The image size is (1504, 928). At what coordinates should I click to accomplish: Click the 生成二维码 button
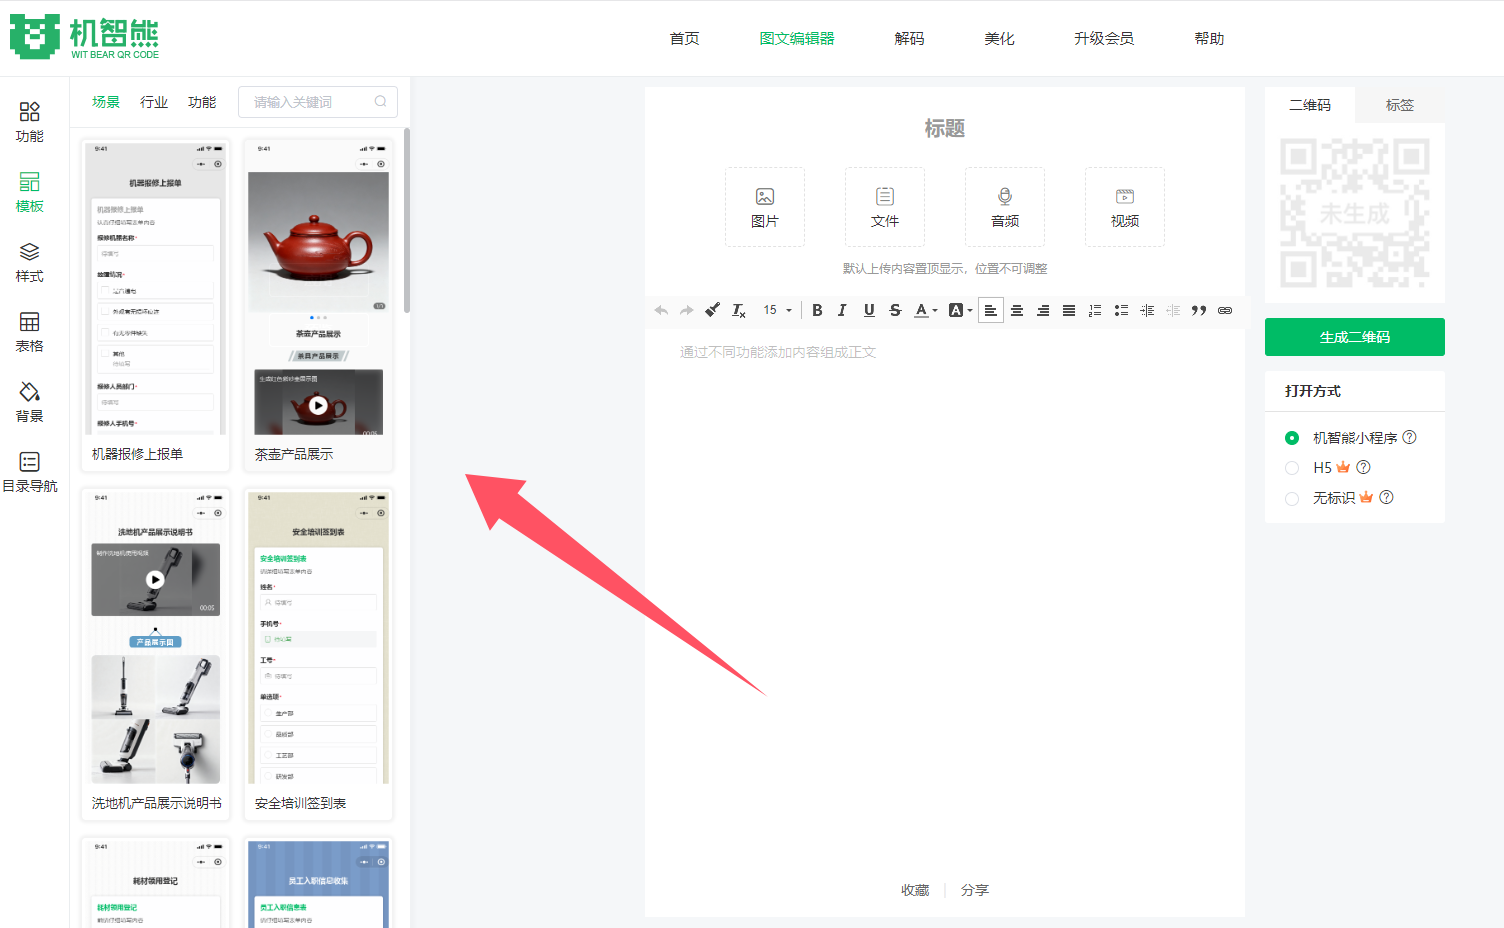1354,337
